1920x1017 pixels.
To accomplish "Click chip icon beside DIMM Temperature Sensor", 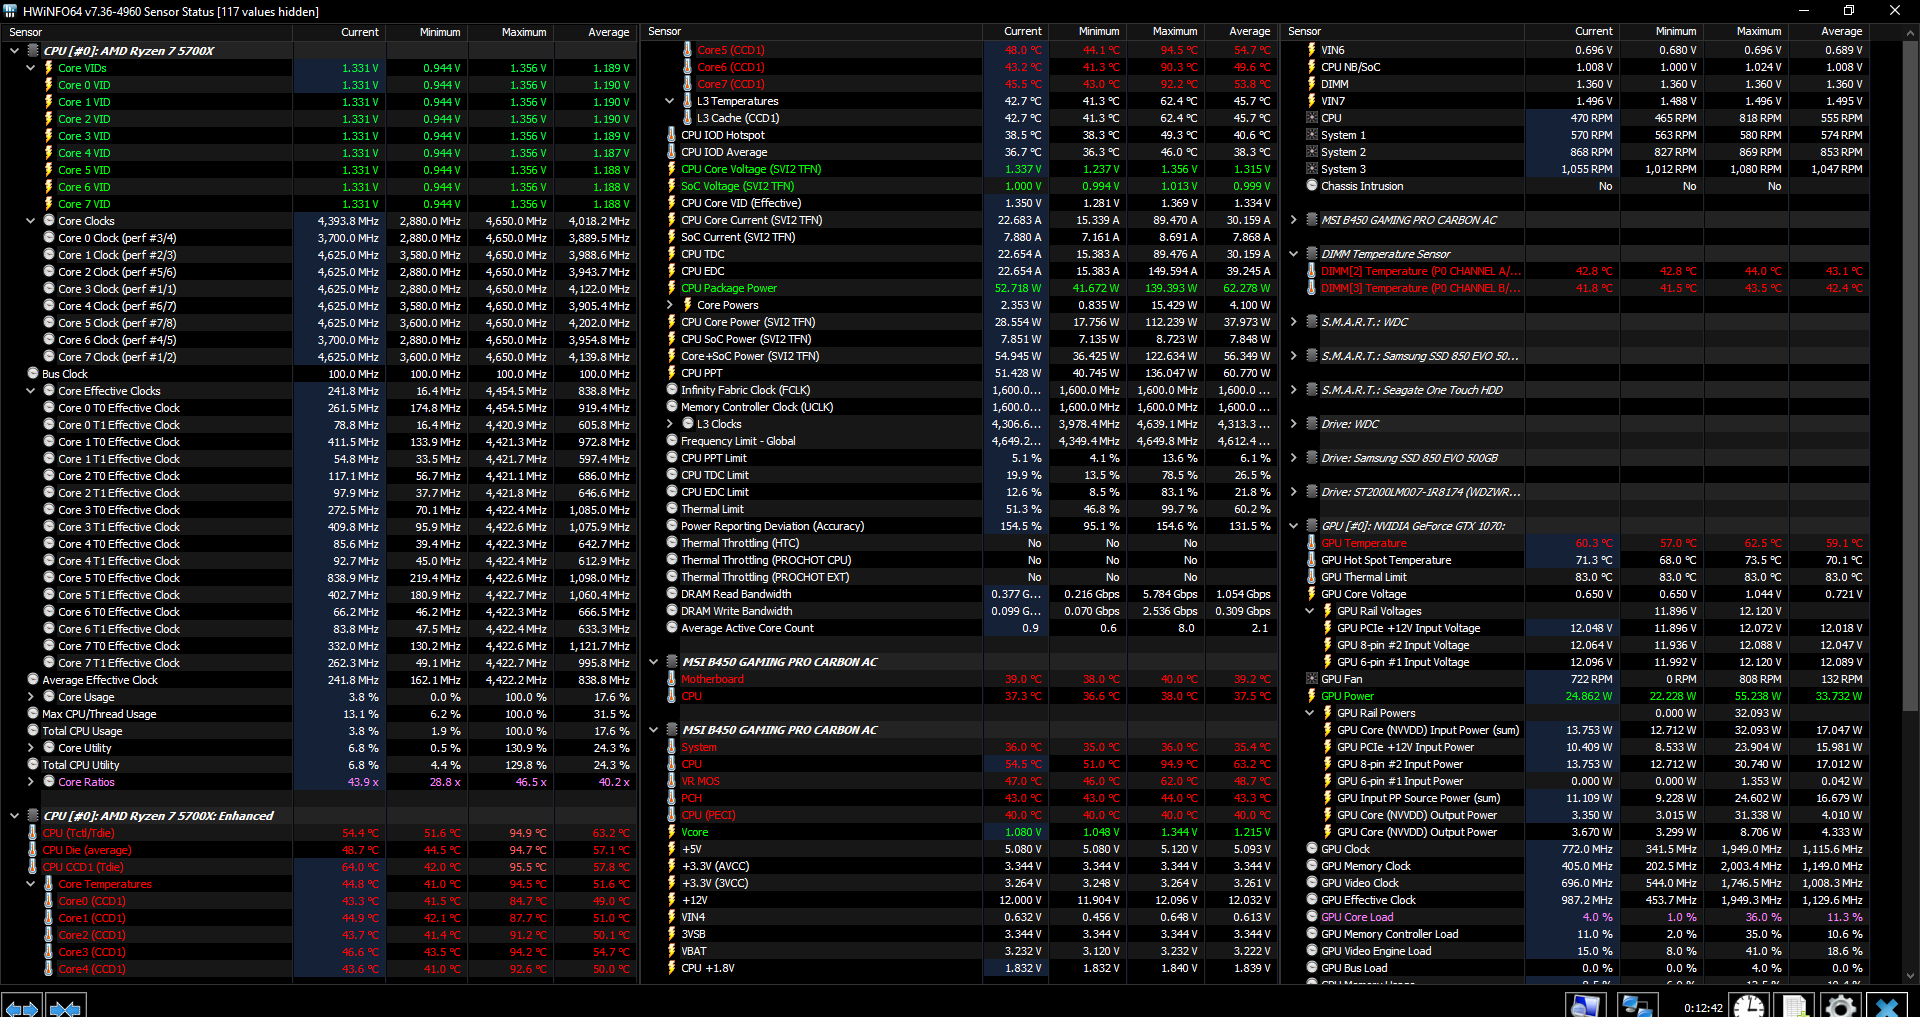I will (1312, 254).
